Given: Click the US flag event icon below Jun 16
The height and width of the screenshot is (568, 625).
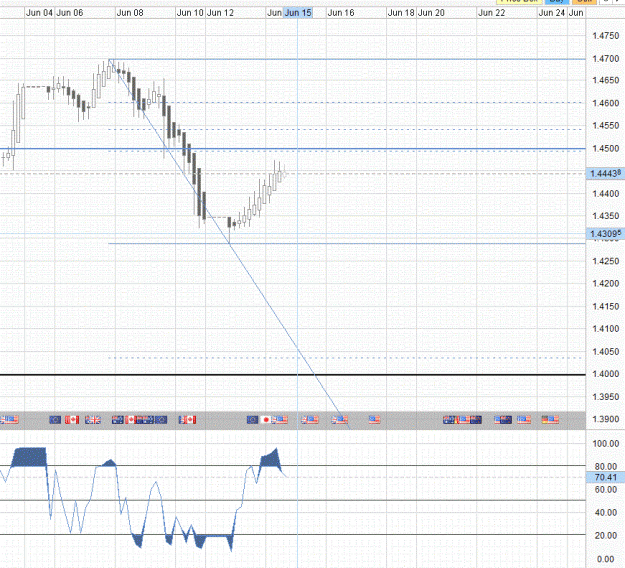Looking at the screenshot, I should pyautogui.click(x=340, y=420).
